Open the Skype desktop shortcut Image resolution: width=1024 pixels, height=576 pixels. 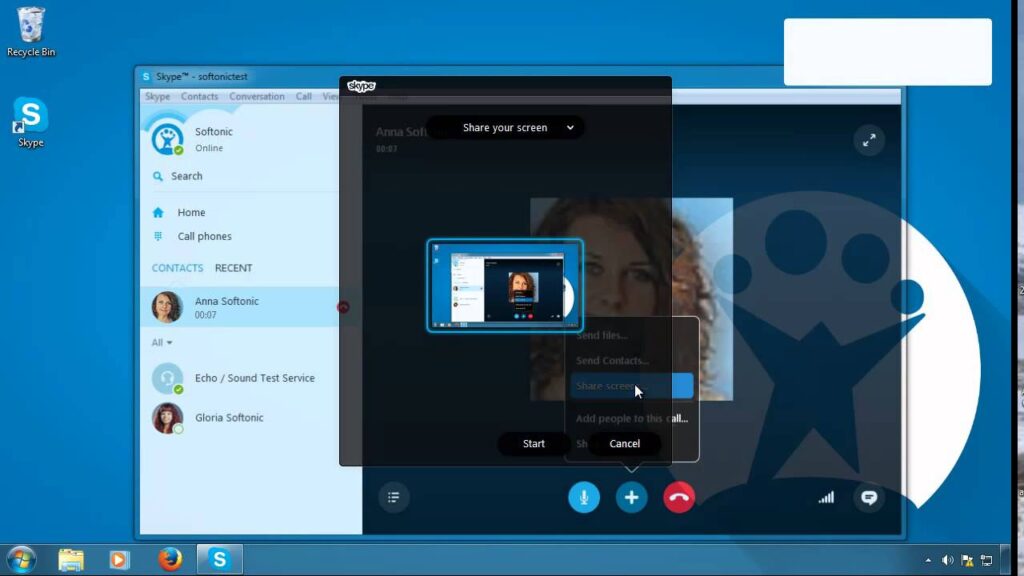click(31, 122)
